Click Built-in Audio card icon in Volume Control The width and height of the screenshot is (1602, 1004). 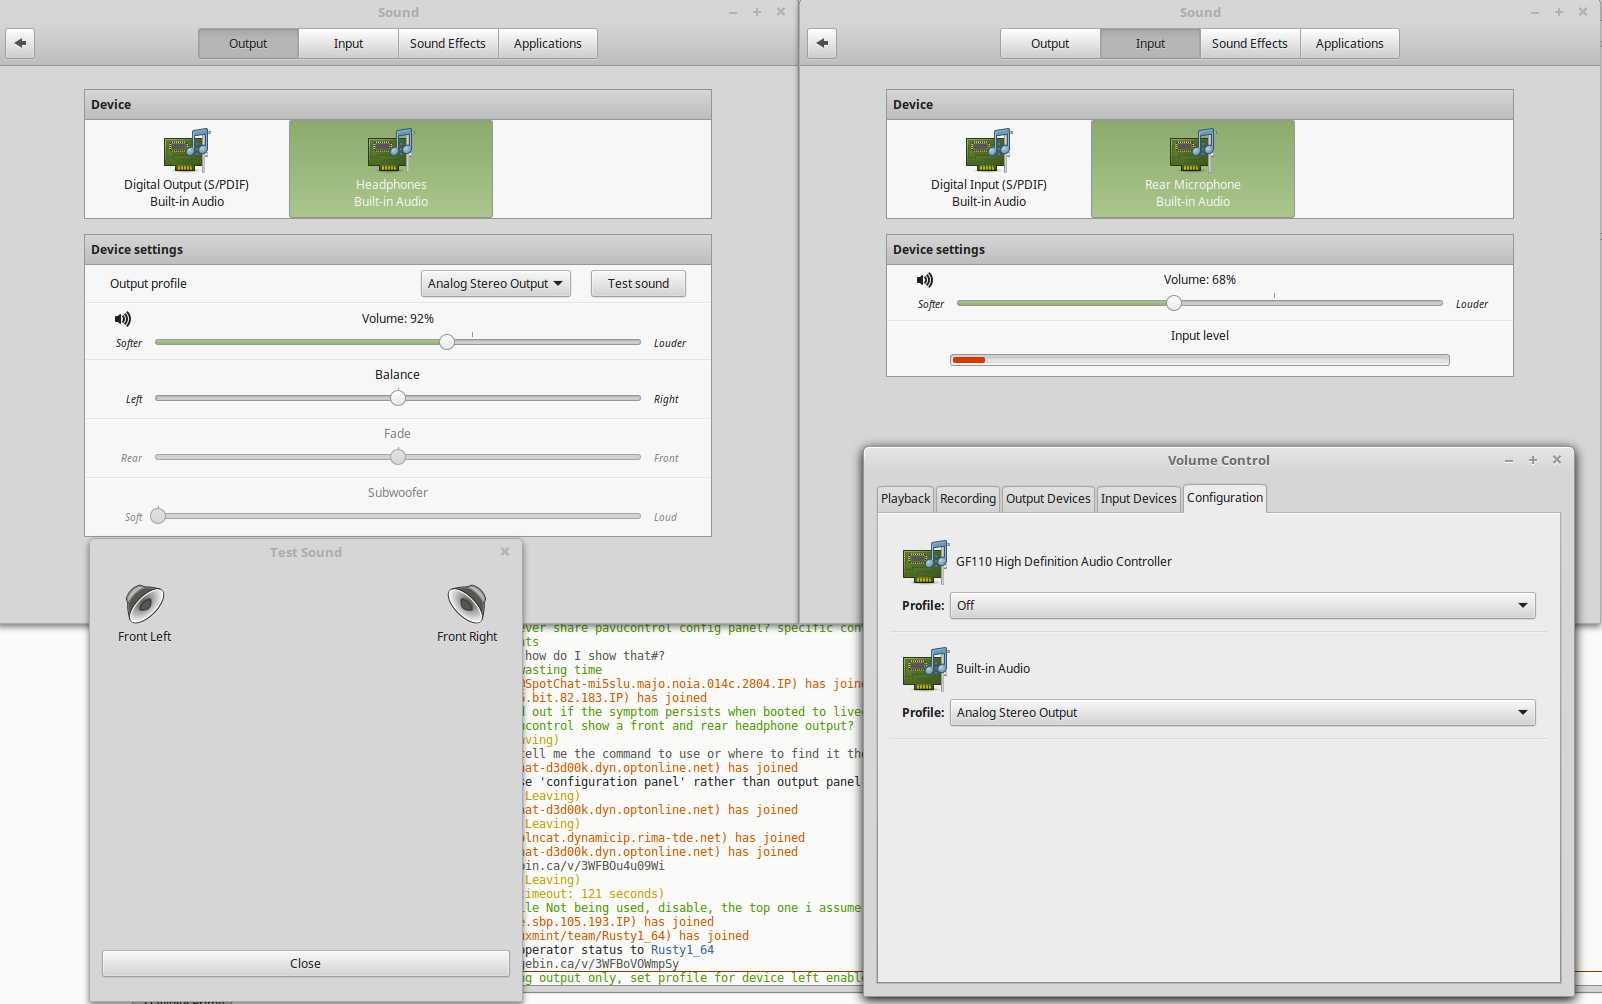[925, 669]
